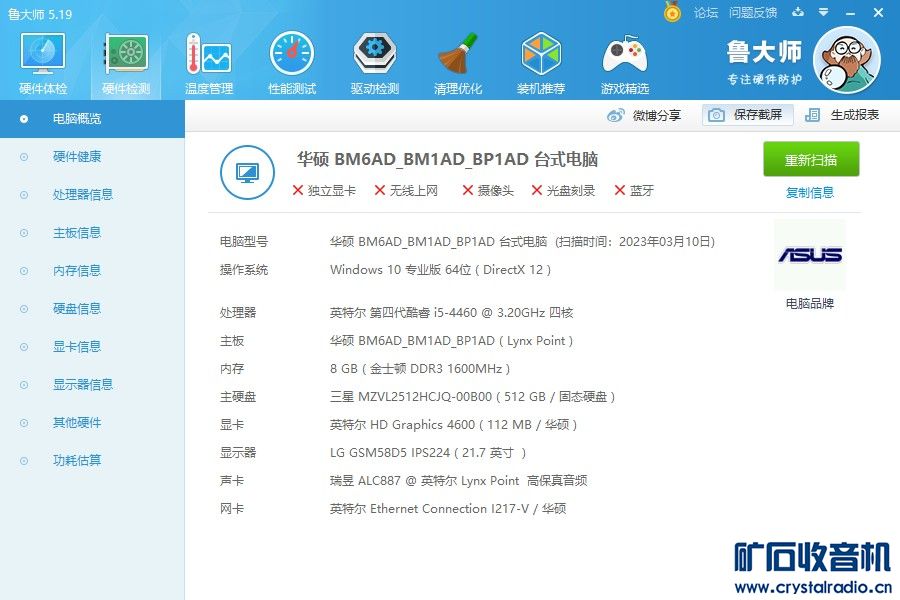Click the 电脑型号 scan time value text
The height and width of the screenshot is (600, 900).
522,242
